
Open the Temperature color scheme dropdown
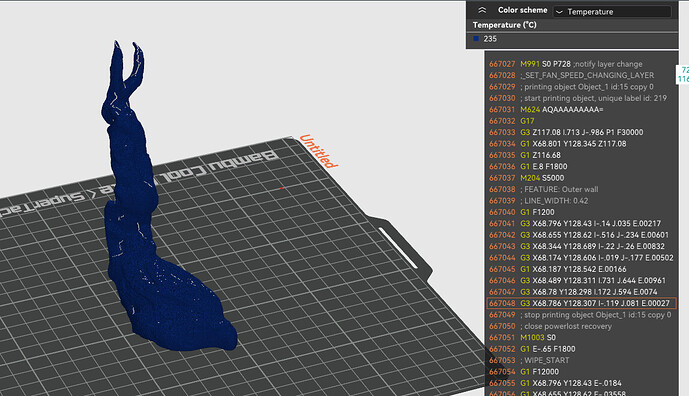coord(613,11)
